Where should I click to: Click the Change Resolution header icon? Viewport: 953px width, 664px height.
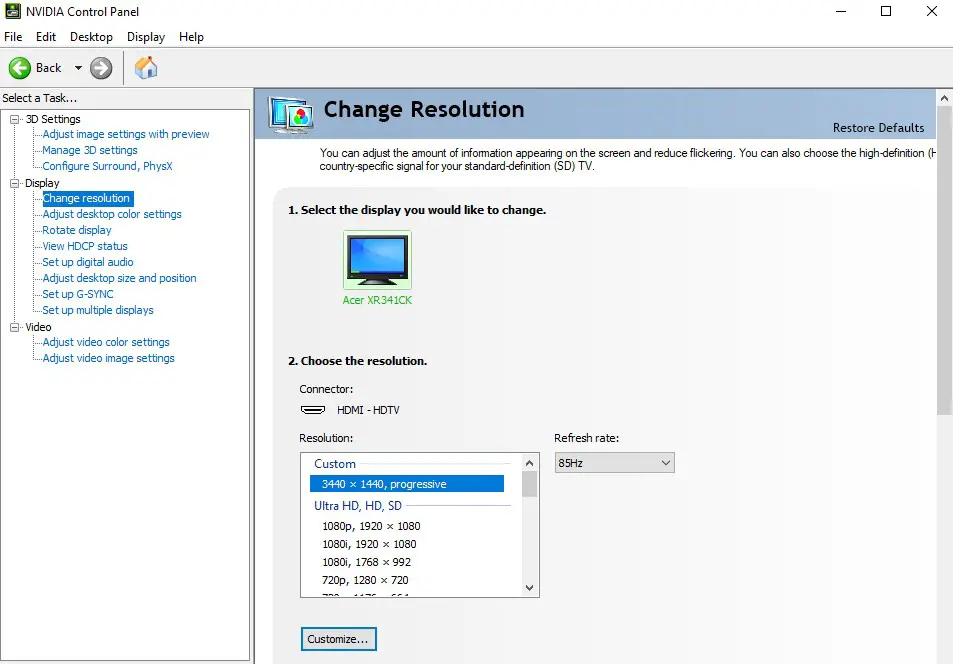(x=291, y=114)
